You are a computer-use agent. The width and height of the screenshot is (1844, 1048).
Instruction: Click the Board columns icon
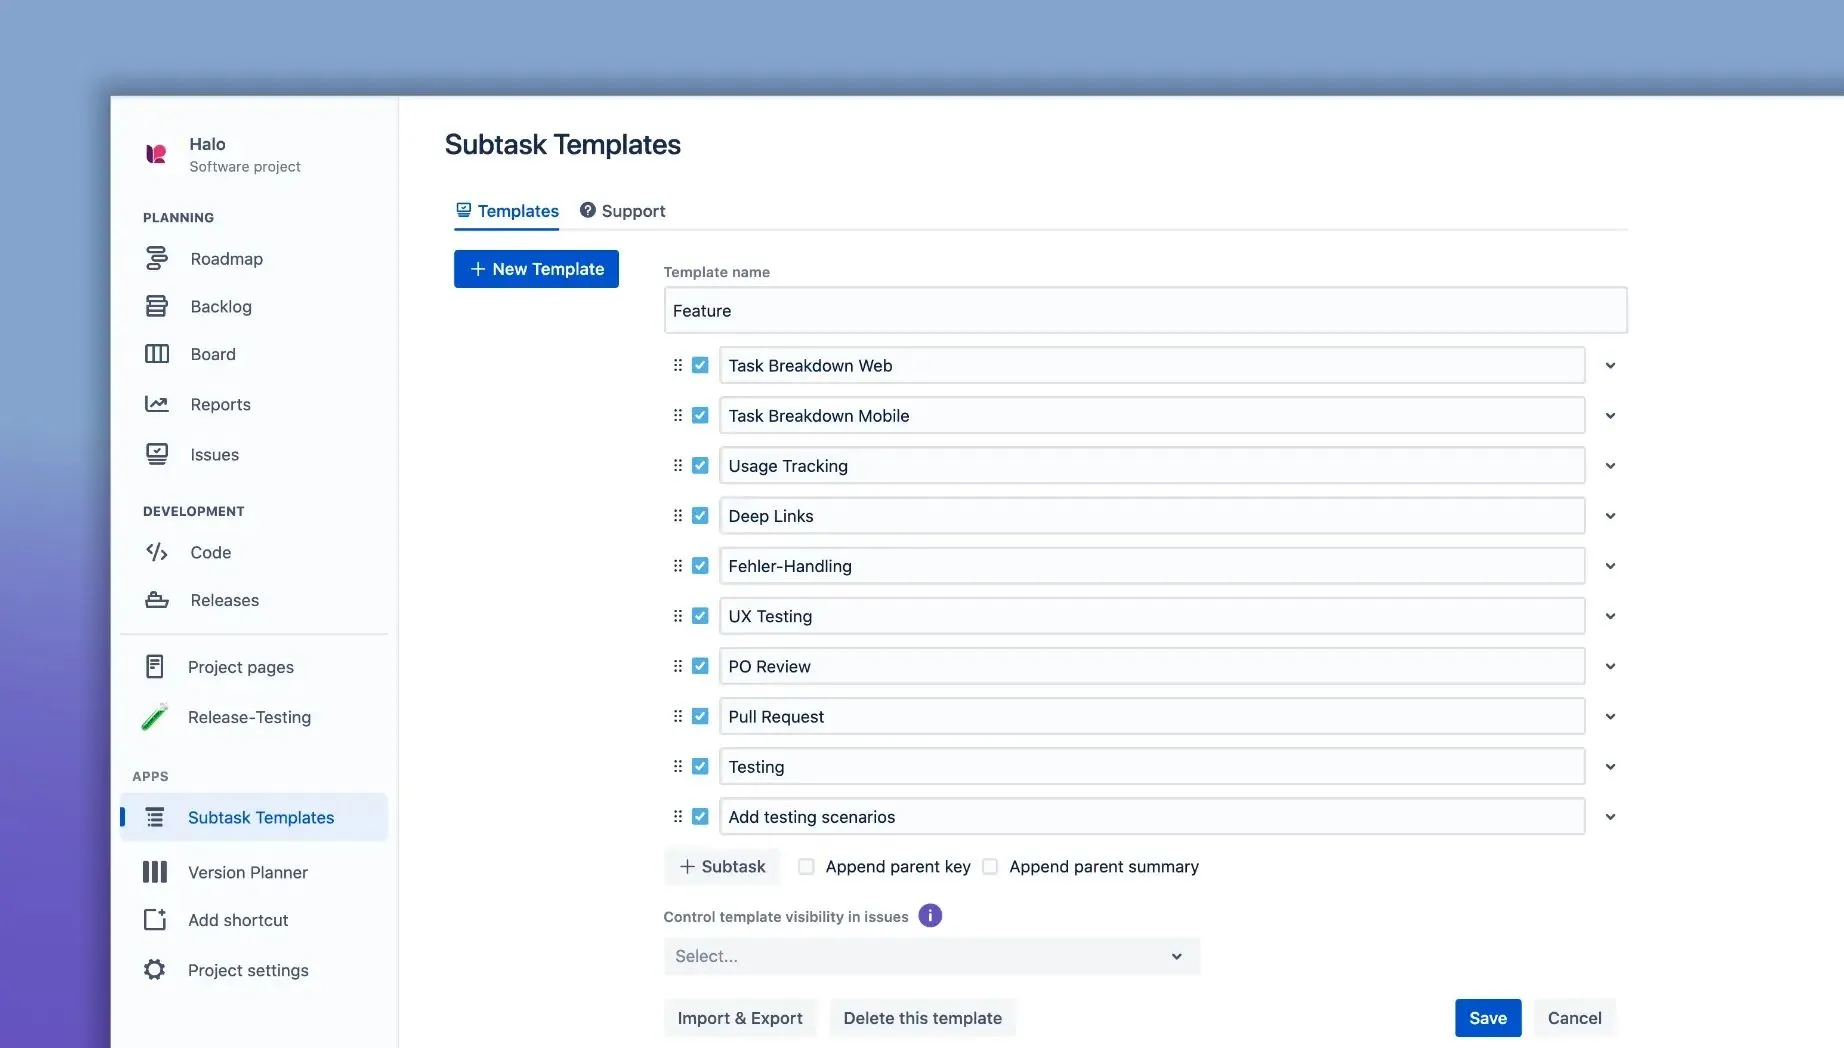[156, 354]
